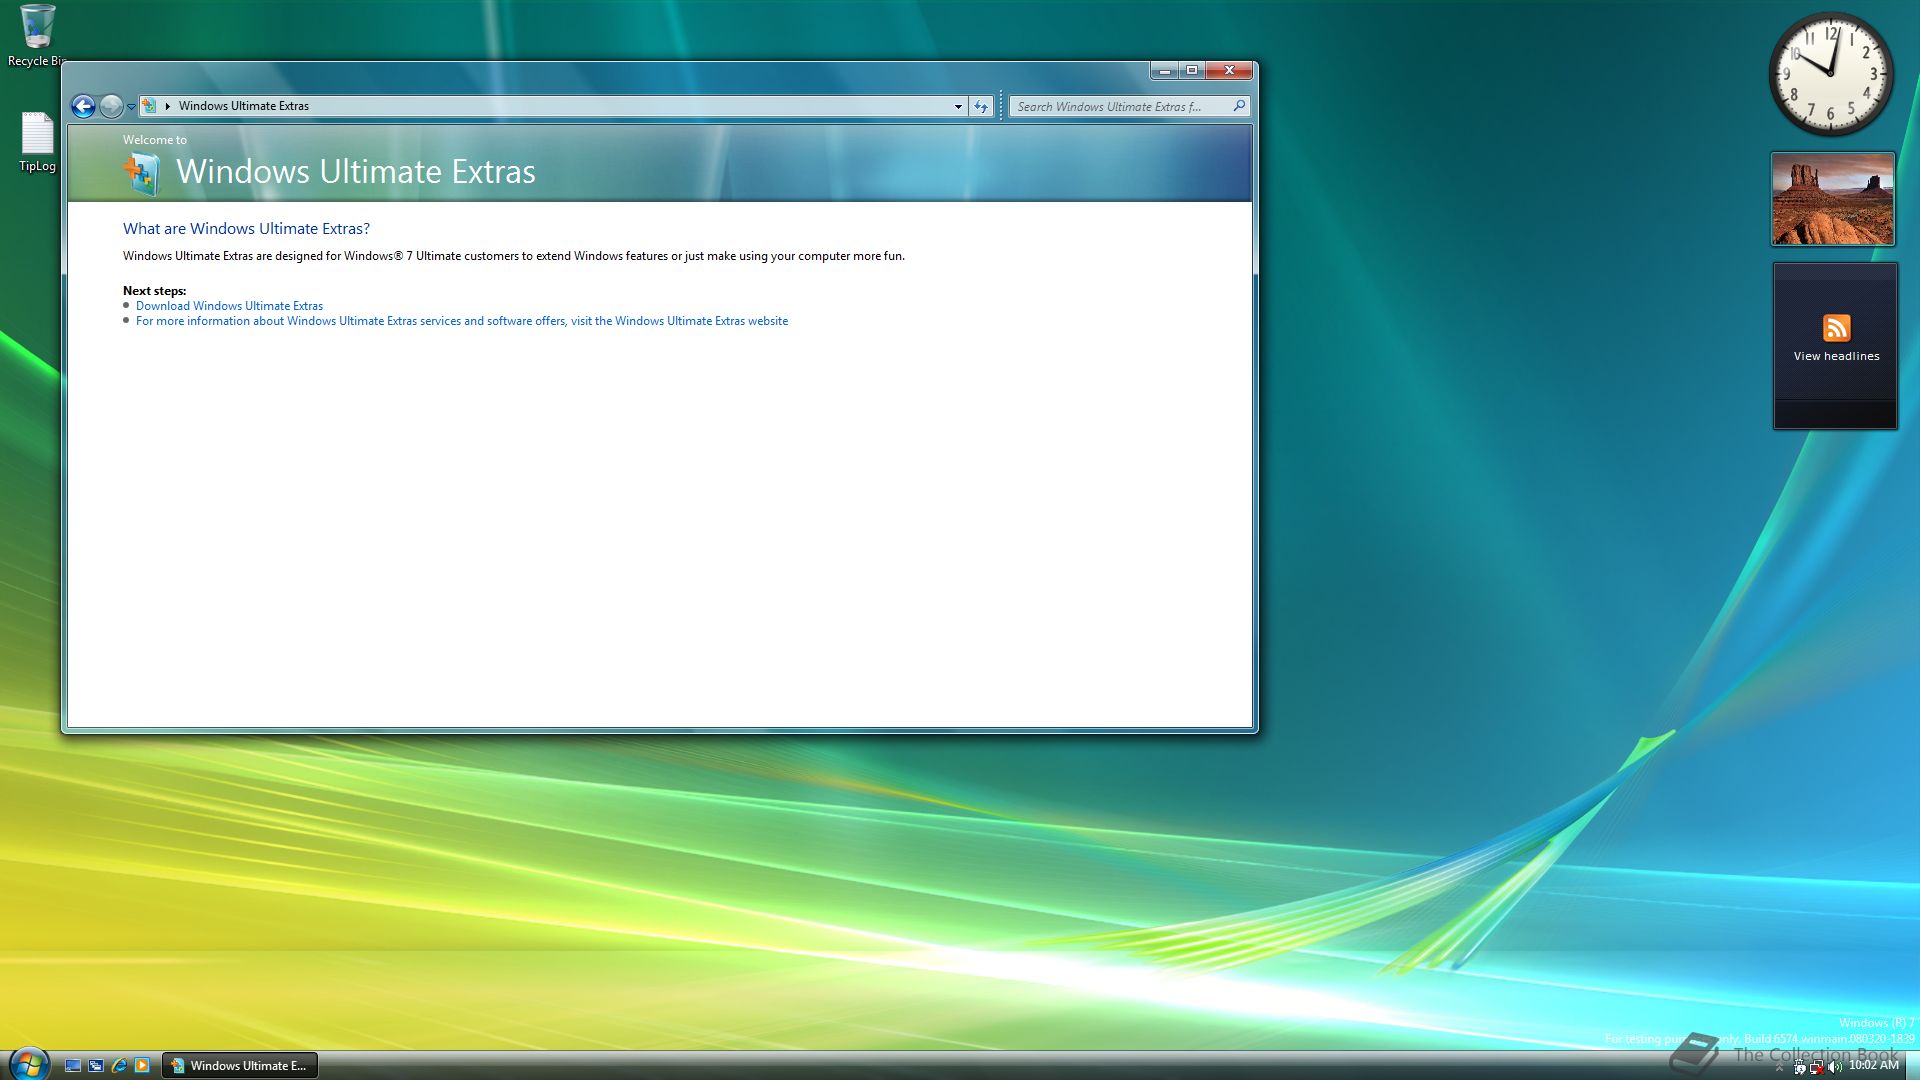The image size is (1920, 1080).
Task: Open the Recycle Bin desktop icon
Action: (37, 35)
